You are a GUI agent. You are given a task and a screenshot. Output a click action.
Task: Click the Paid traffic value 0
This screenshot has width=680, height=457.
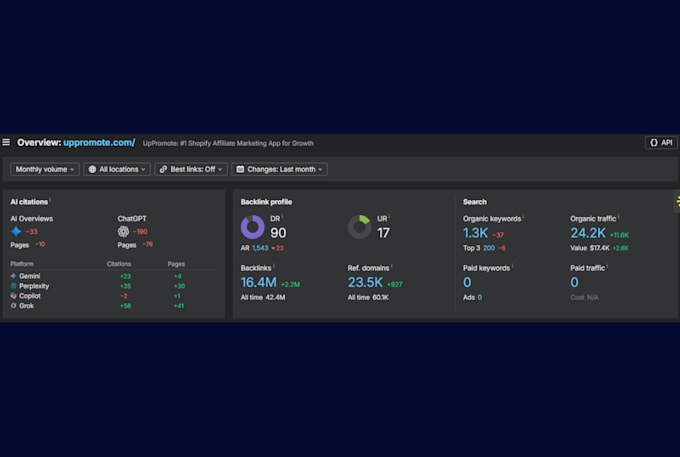click(x=574, y=283)
